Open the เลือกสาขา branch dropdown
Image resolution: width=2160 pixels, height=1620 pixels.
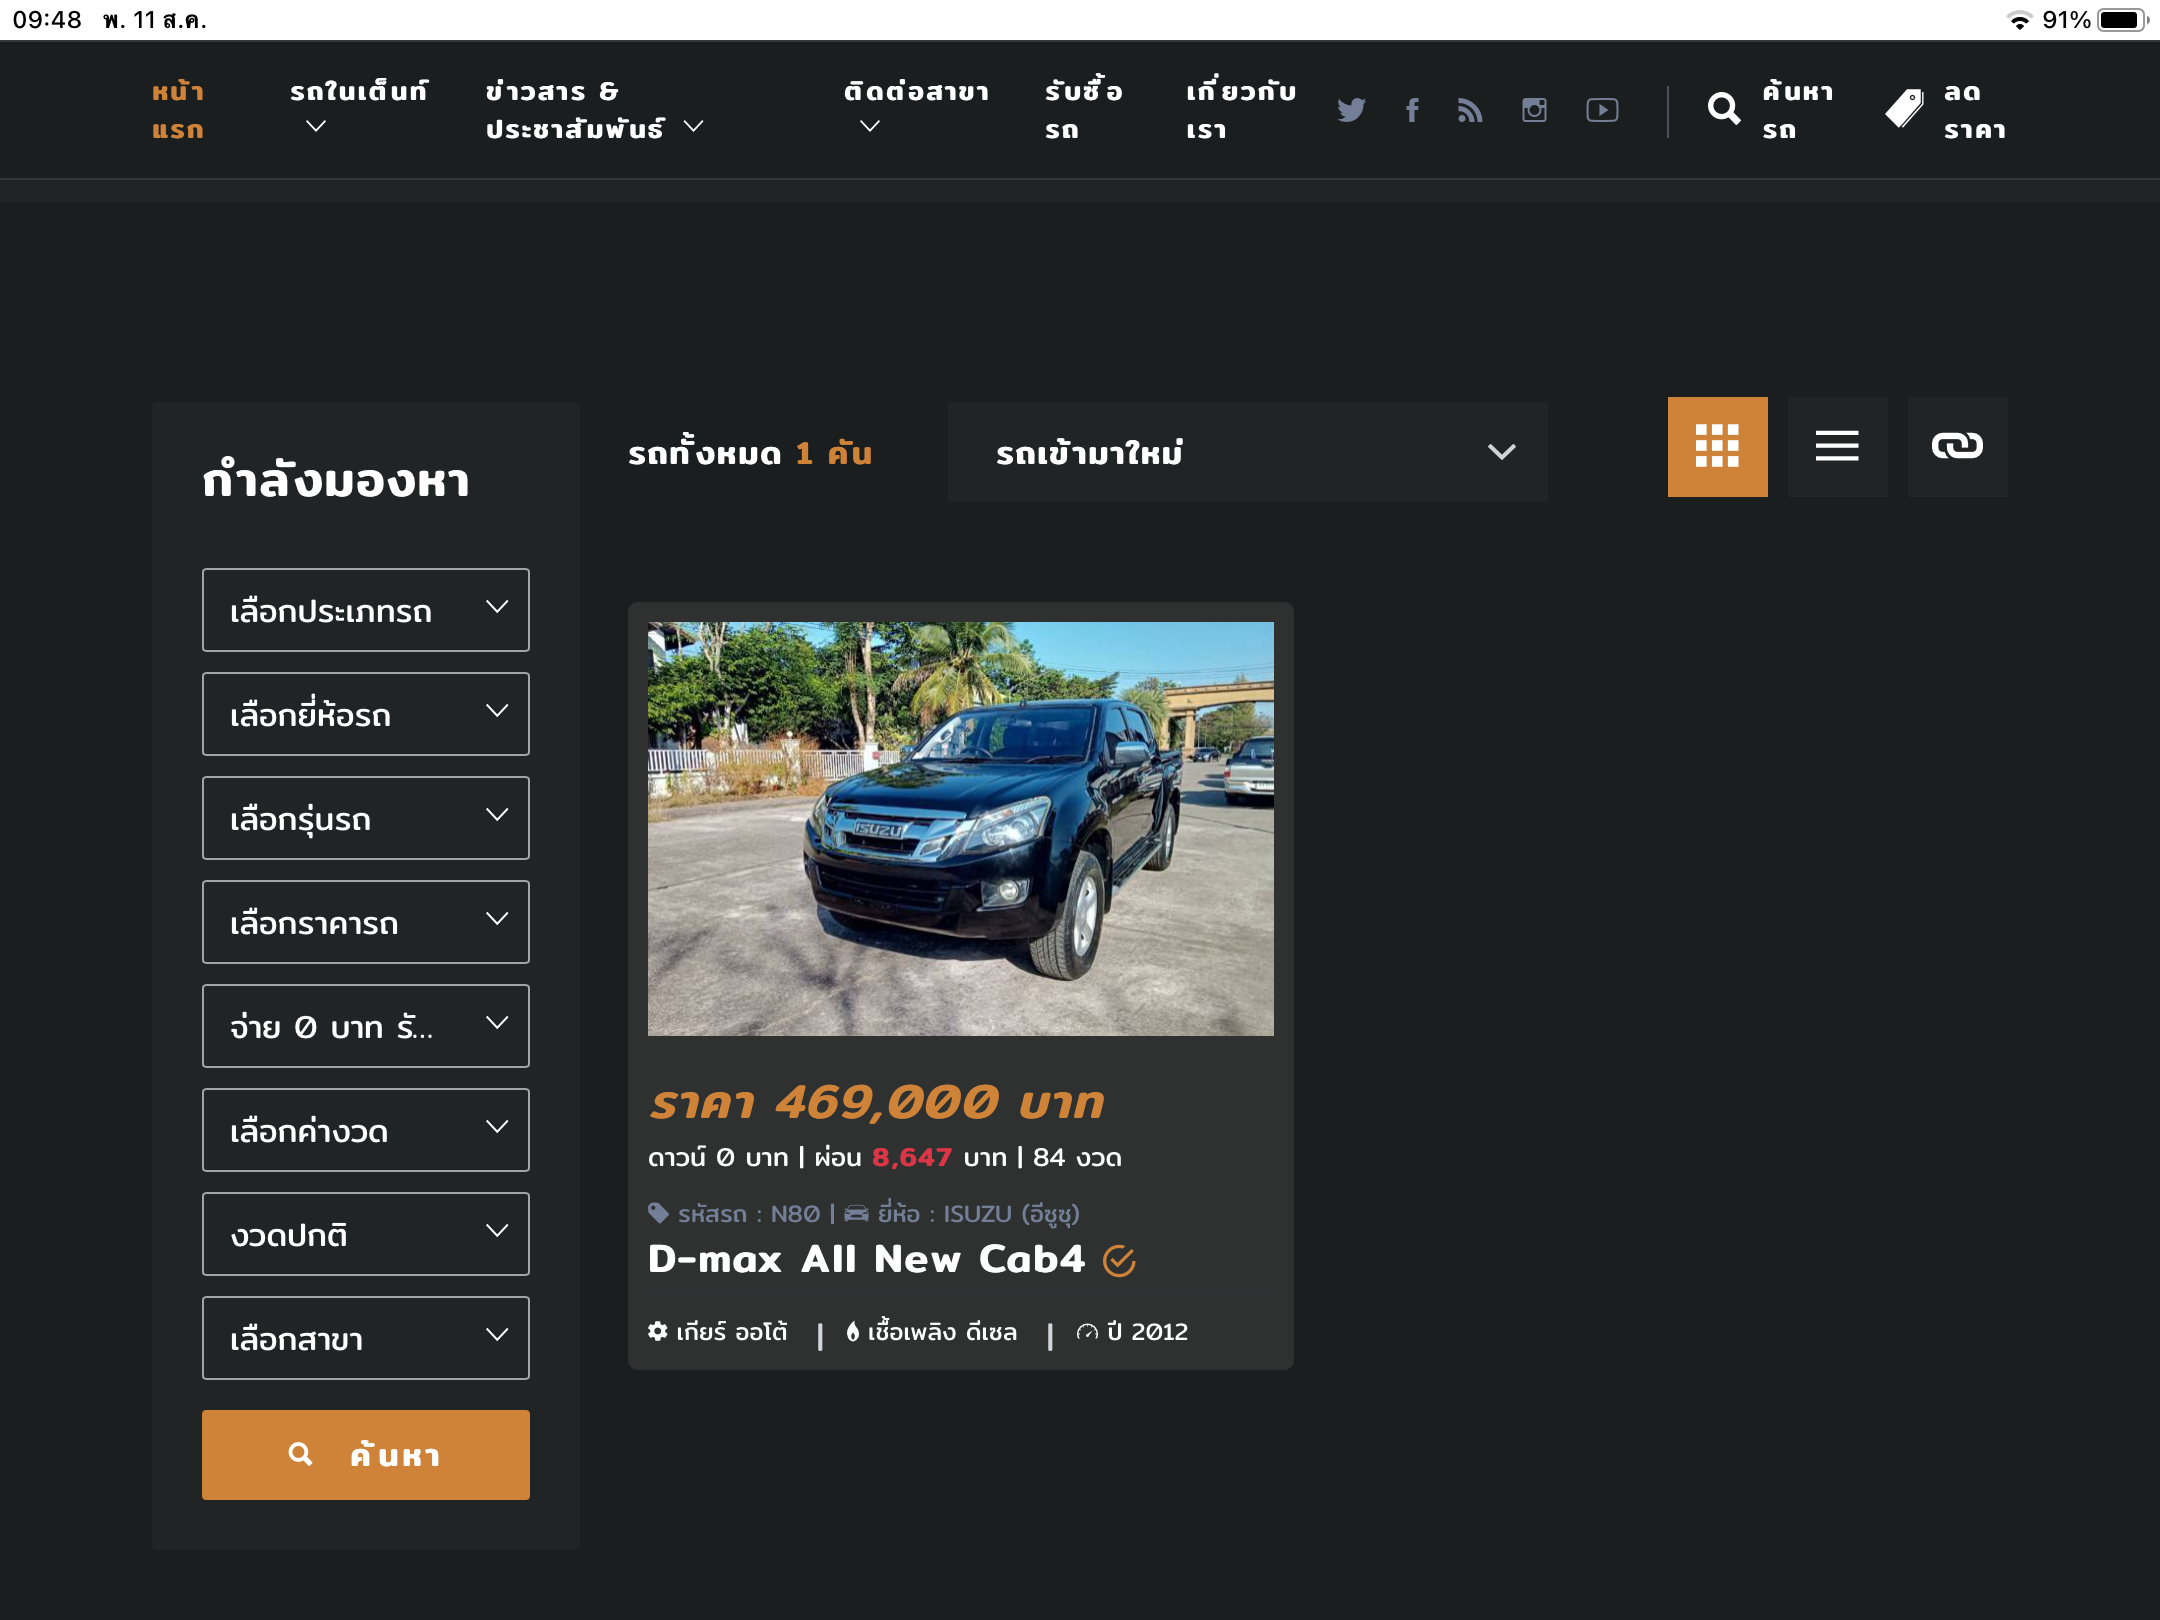(365, 1338)
